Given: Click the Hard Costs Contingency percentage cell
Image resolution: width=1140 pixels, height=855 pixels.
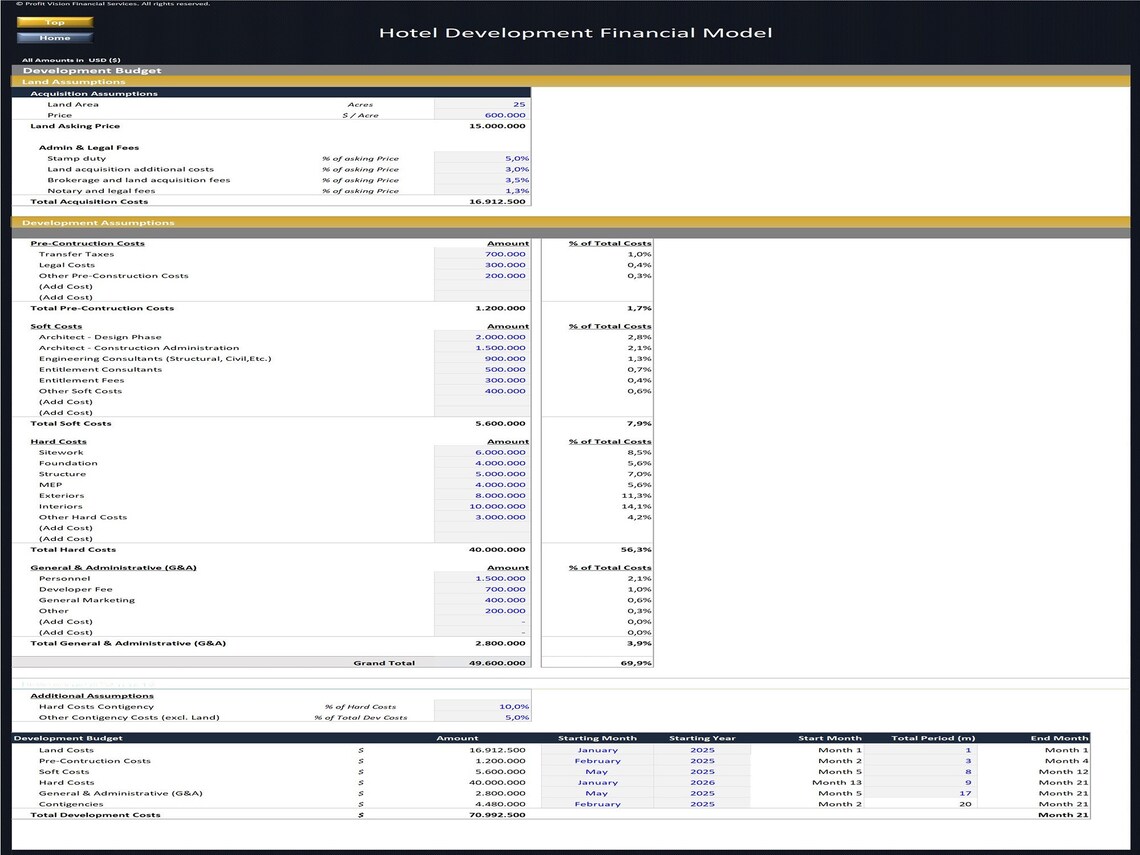Looking at the screenshot, I should point(485,706).
